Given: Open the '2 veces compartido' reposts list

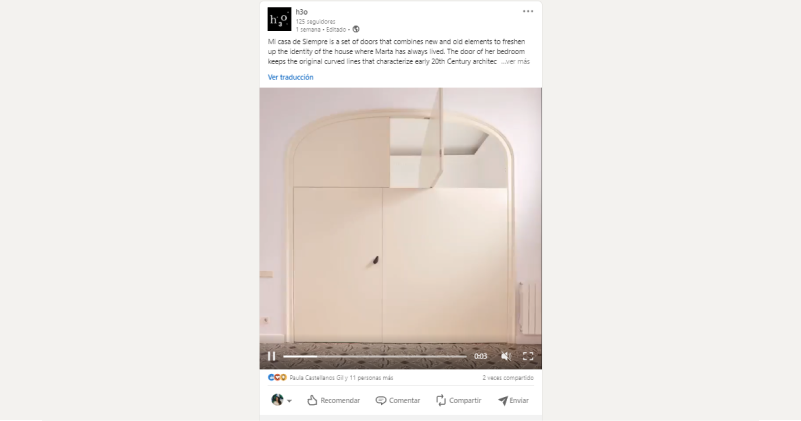Looking at the screenshot, I should point(508,378).
